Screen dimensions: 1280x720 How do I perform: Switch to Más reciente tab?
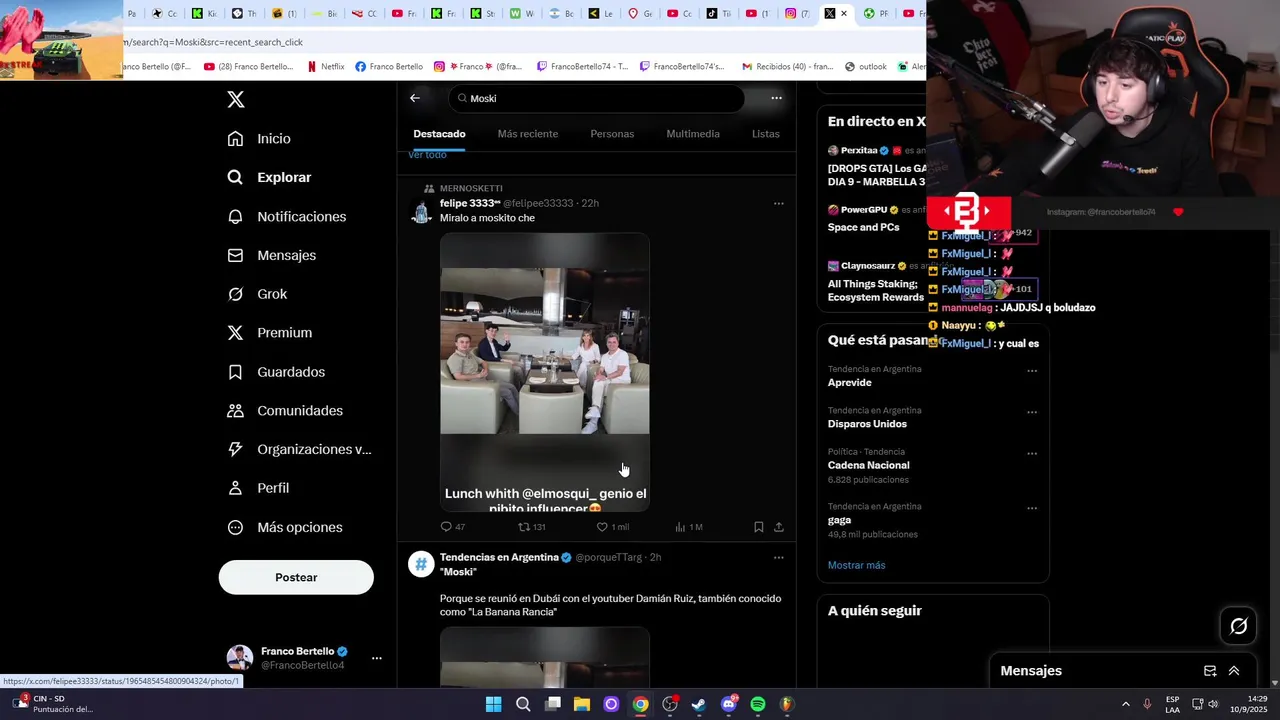528,134
